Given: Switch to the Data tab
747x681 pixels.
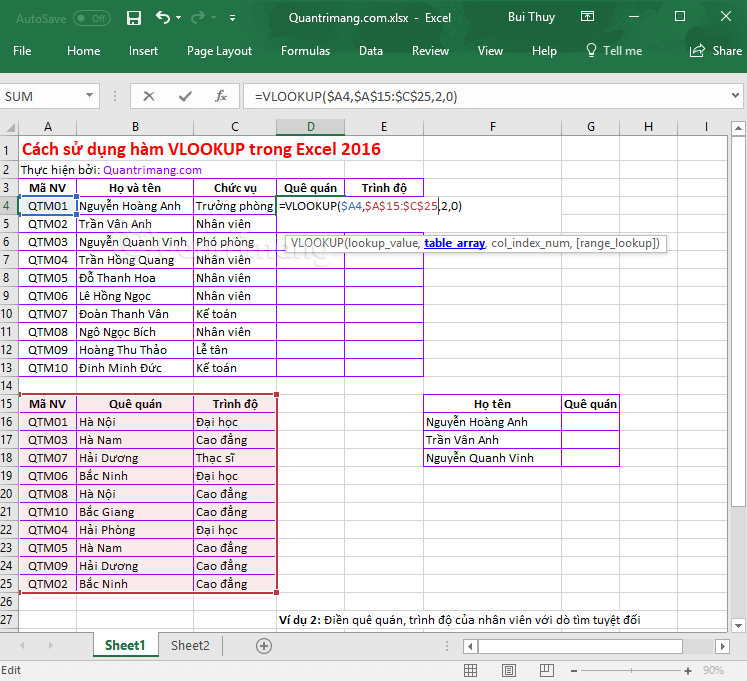Looking at the screenshot, I should pos(371,51).
